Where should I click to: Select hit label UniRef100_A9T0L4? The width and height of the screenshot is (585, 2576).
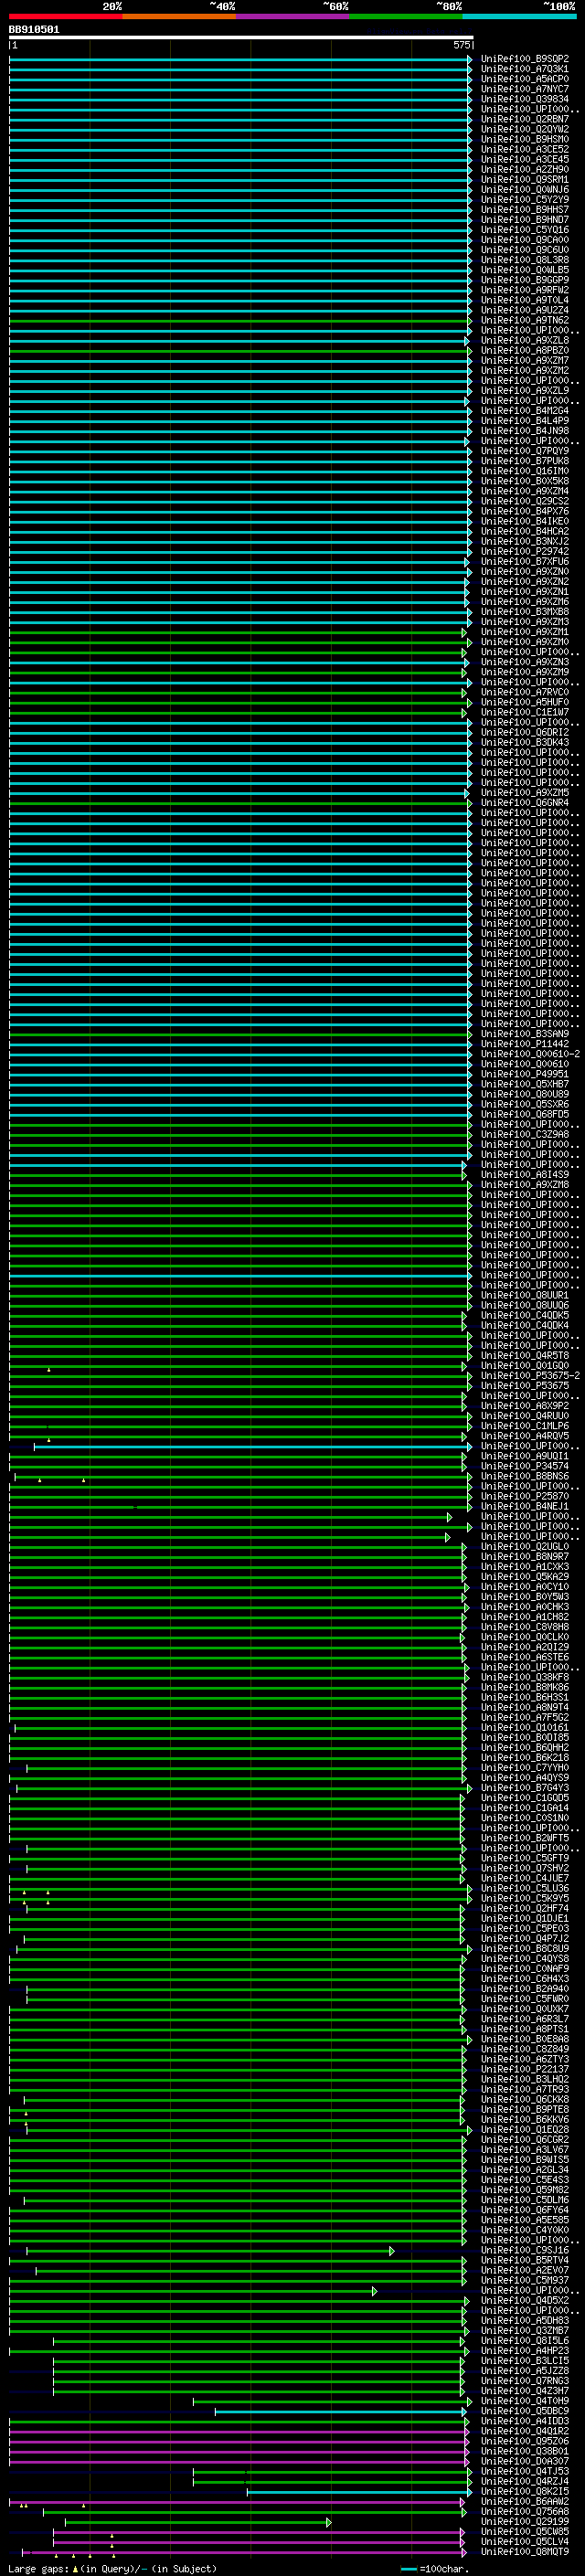[525, 300]
